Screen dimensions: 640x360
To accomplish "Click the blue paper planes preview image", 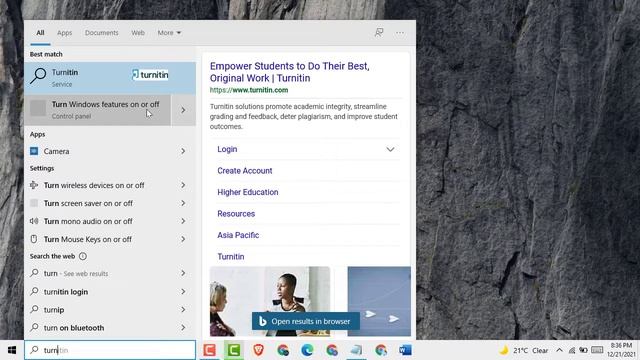I will (x=379, y=301).
